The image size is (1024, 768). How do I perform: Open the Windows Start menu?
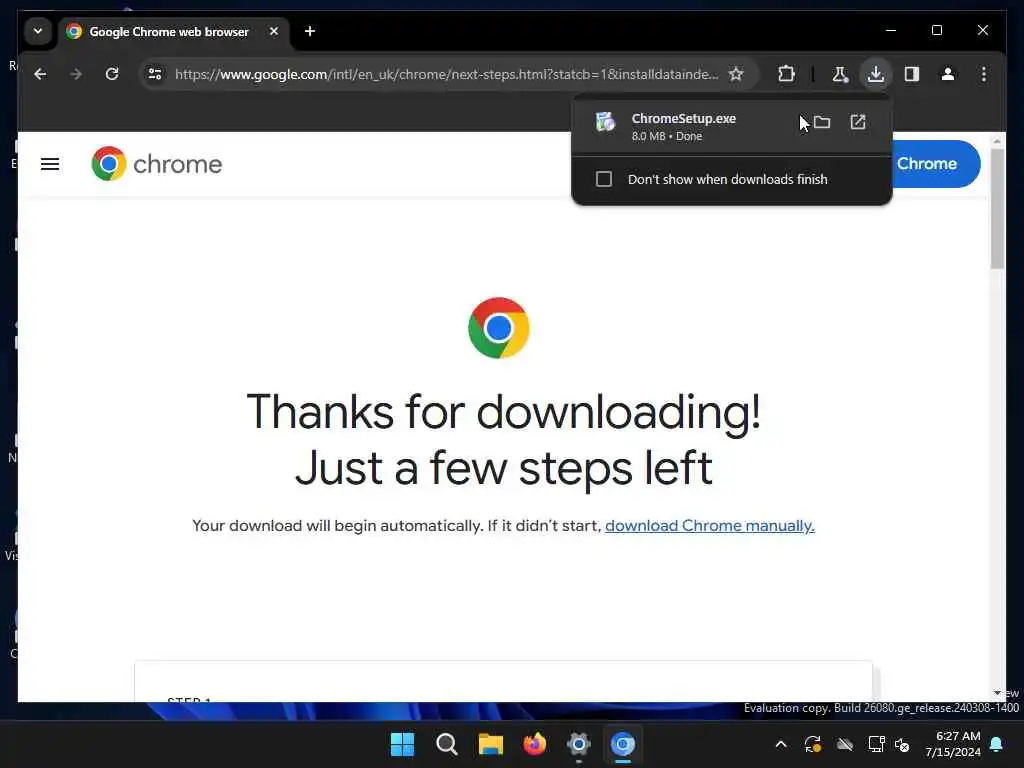(402, 744)
